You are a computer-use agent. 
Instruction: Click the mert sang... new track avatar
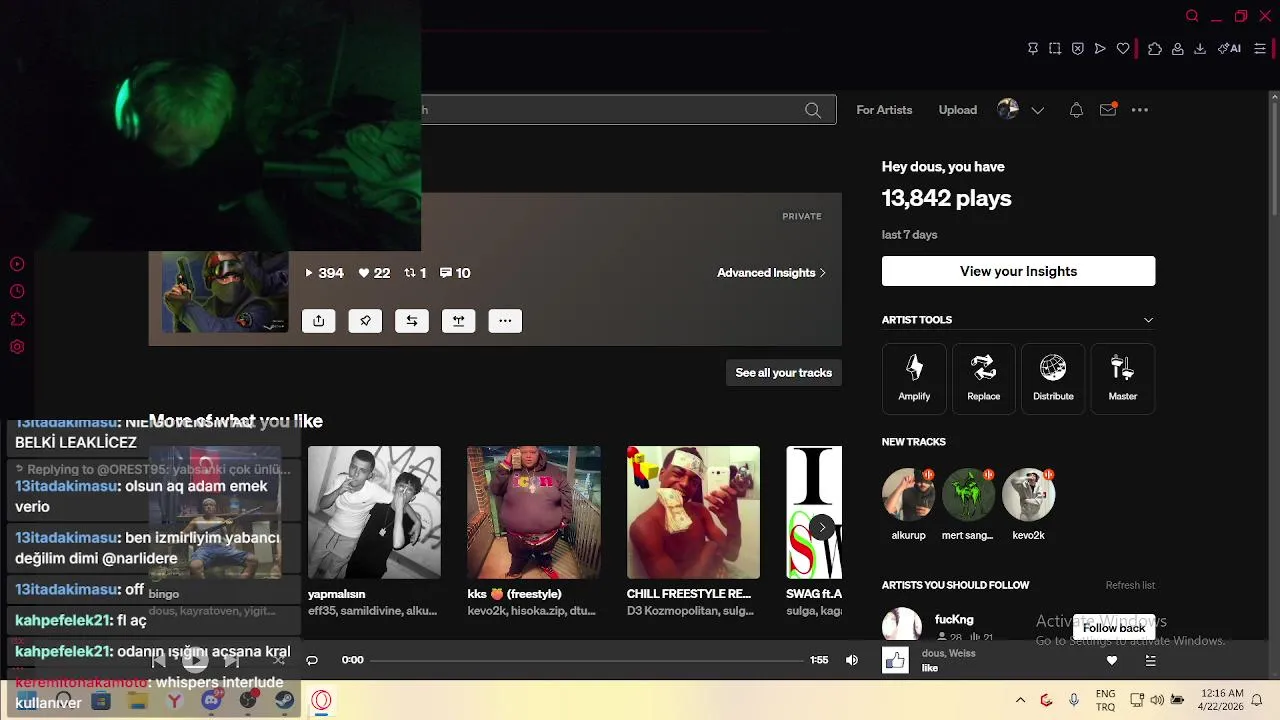968,494
